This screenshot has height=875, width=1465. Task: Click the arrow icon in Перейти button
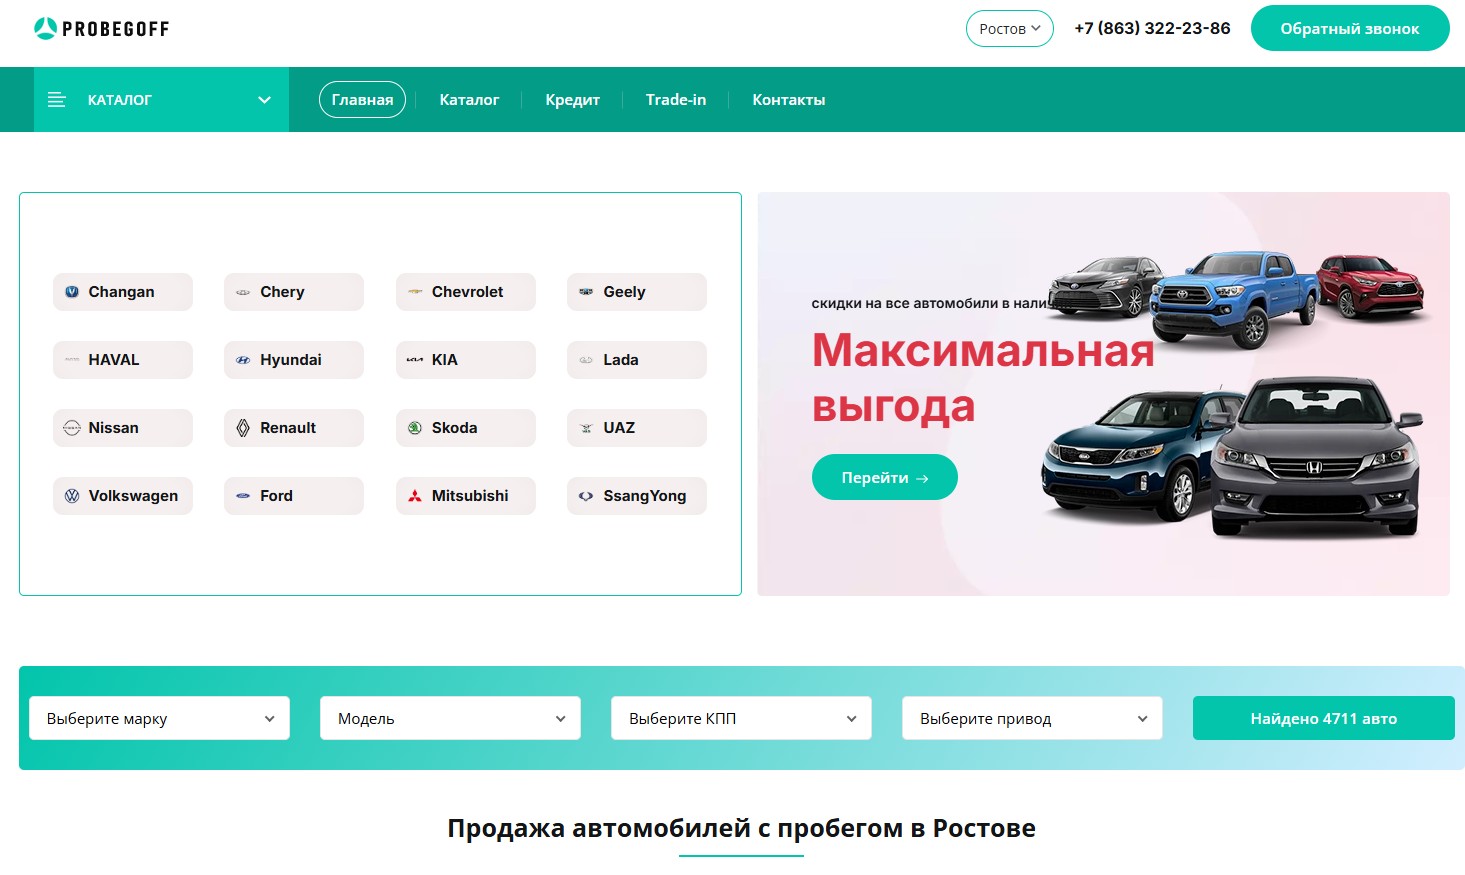click(x=922, y=479)
